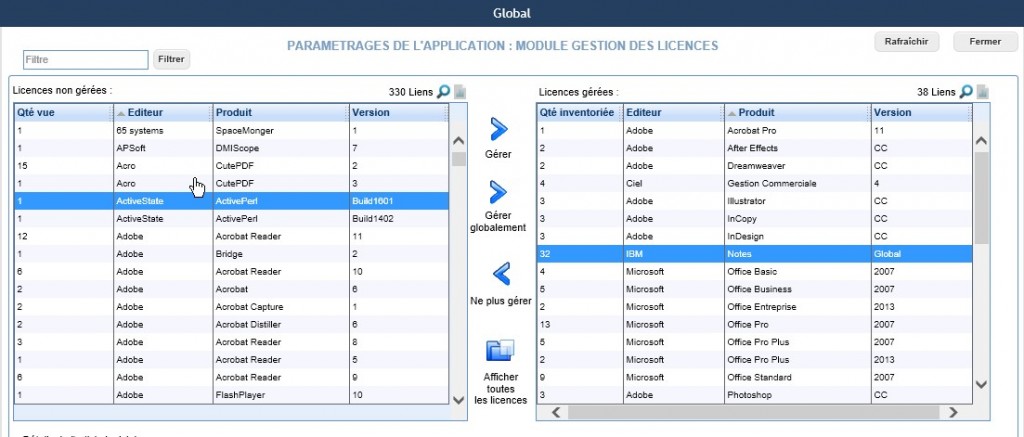Click the Ne plus gérer left arrow
Screen dimensions: 1024x437
[499, 272]
